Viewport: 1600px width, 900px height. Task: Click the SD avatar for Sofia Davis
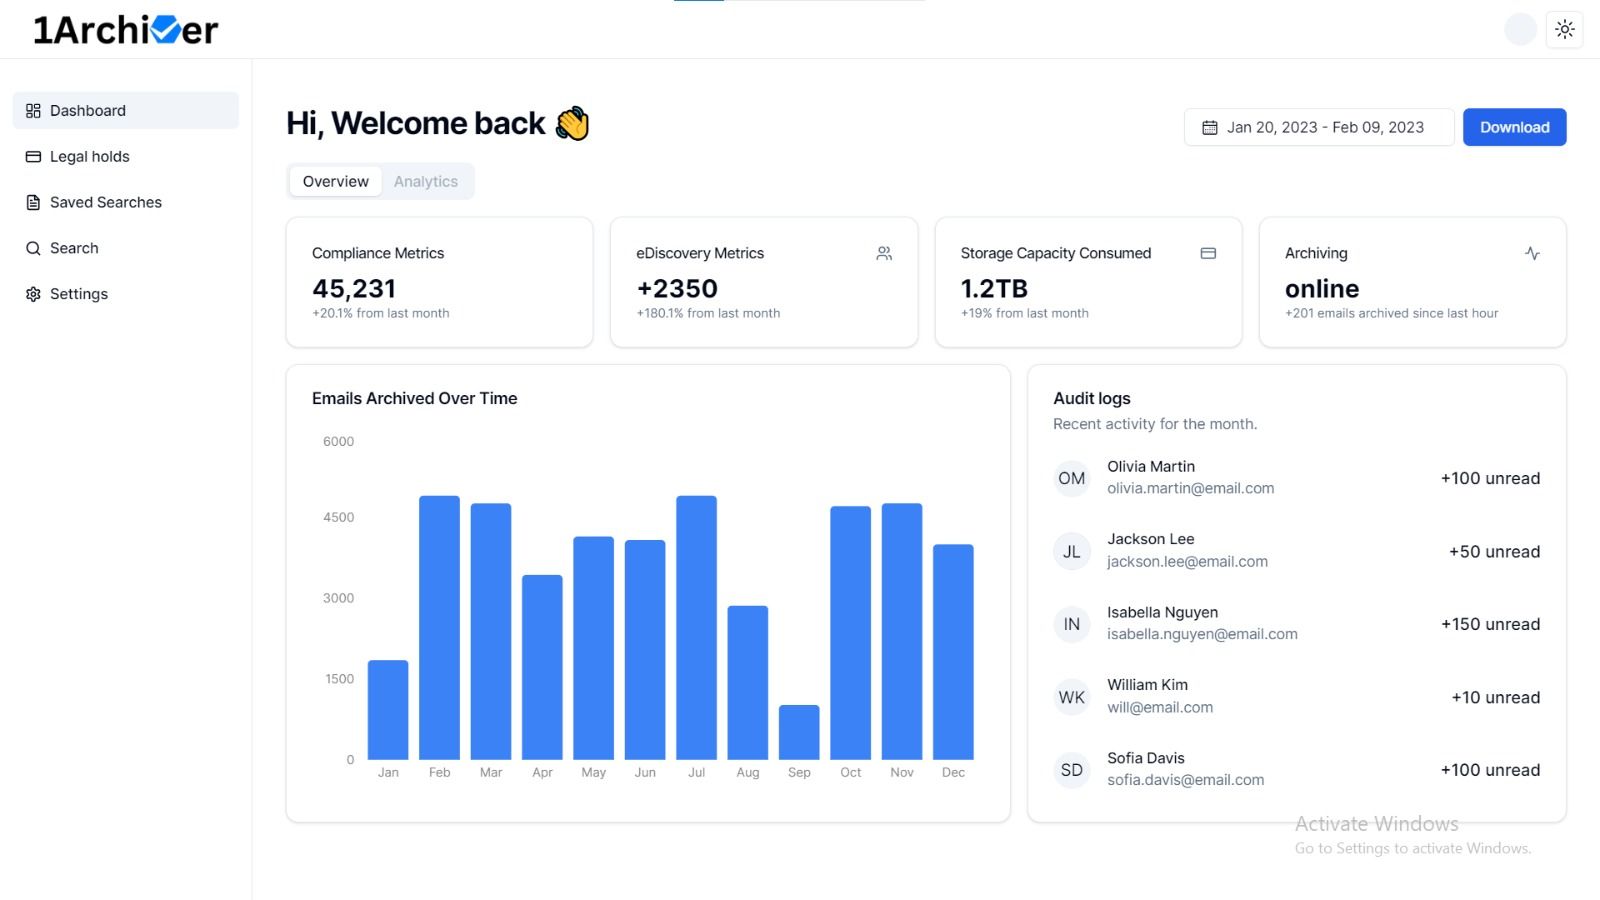pos(1072,770)
